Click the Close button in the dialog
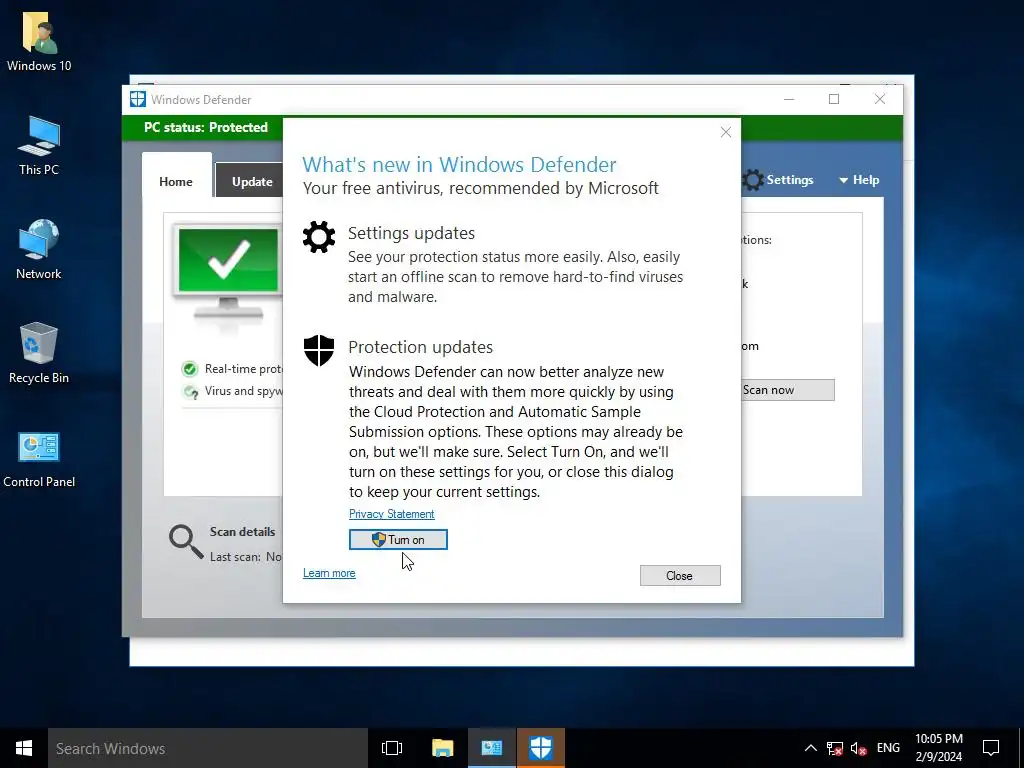This screenshot has width=1024, height=768. tap(680, 575)
